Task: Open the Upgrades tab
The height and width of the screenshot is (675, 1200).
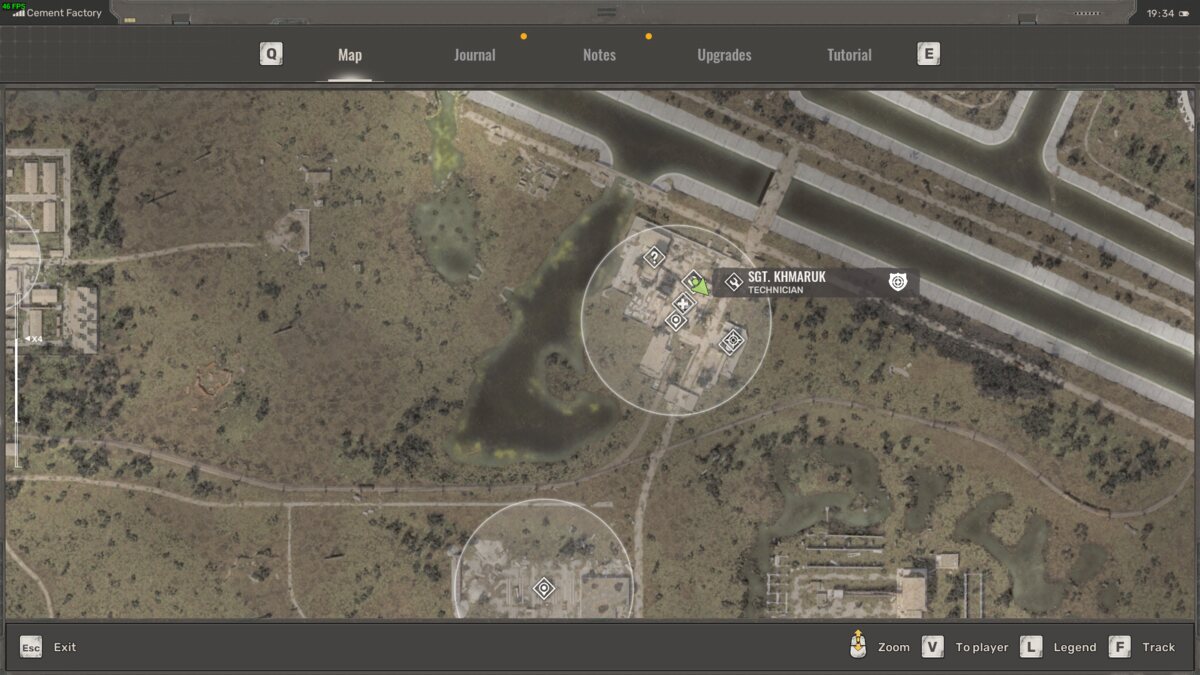Action: (x=724, y=55)
